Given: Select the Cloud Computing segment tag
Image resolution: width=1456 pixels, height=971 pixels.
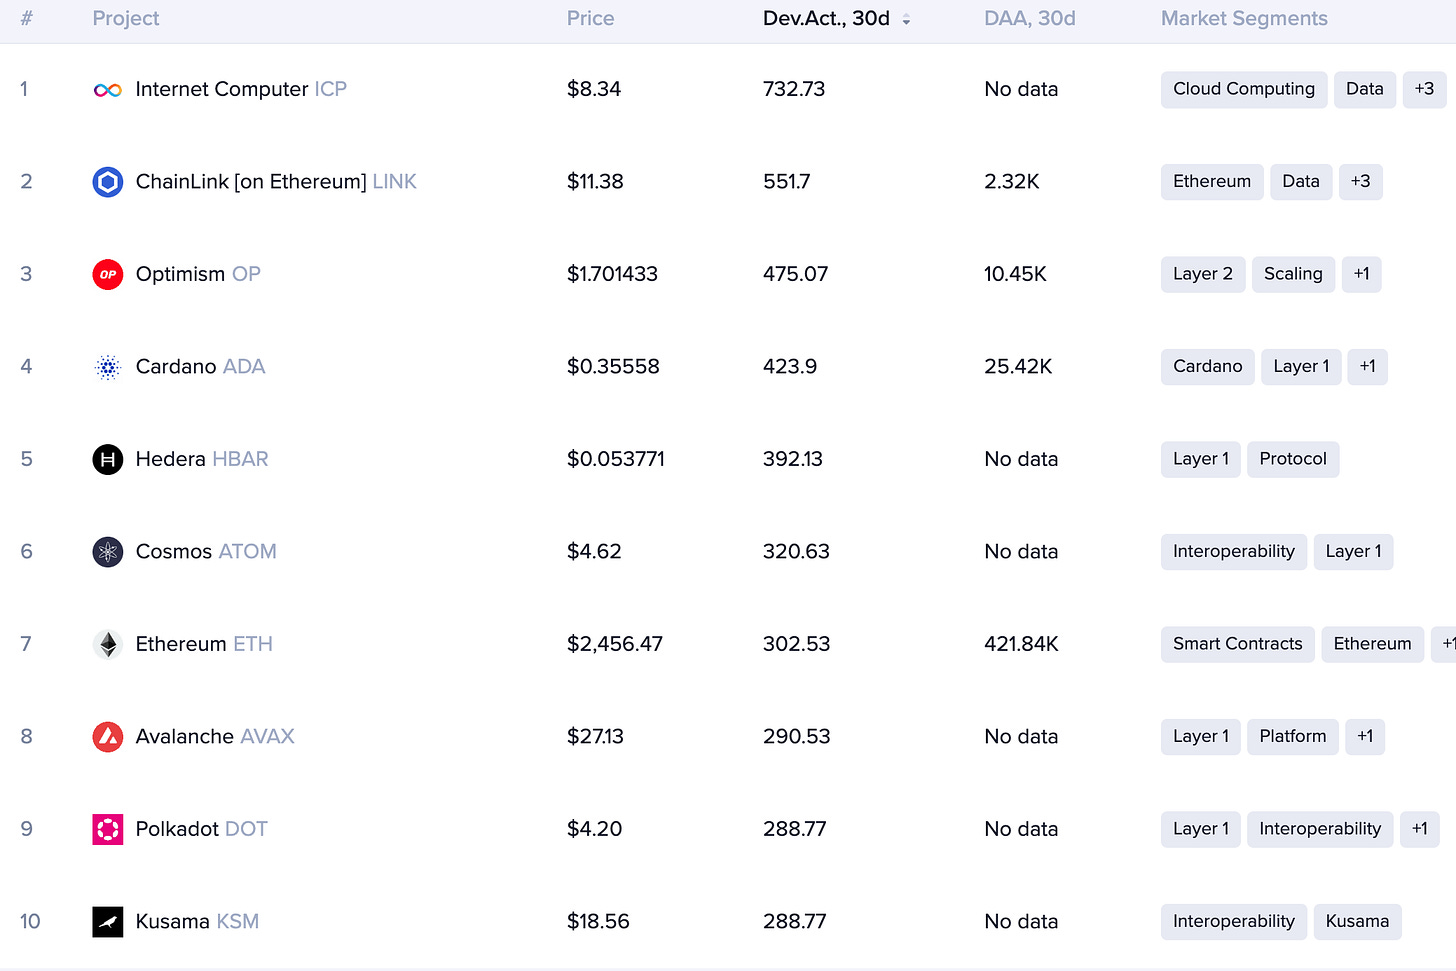Looking at the screenshot, I should 1244,89.
